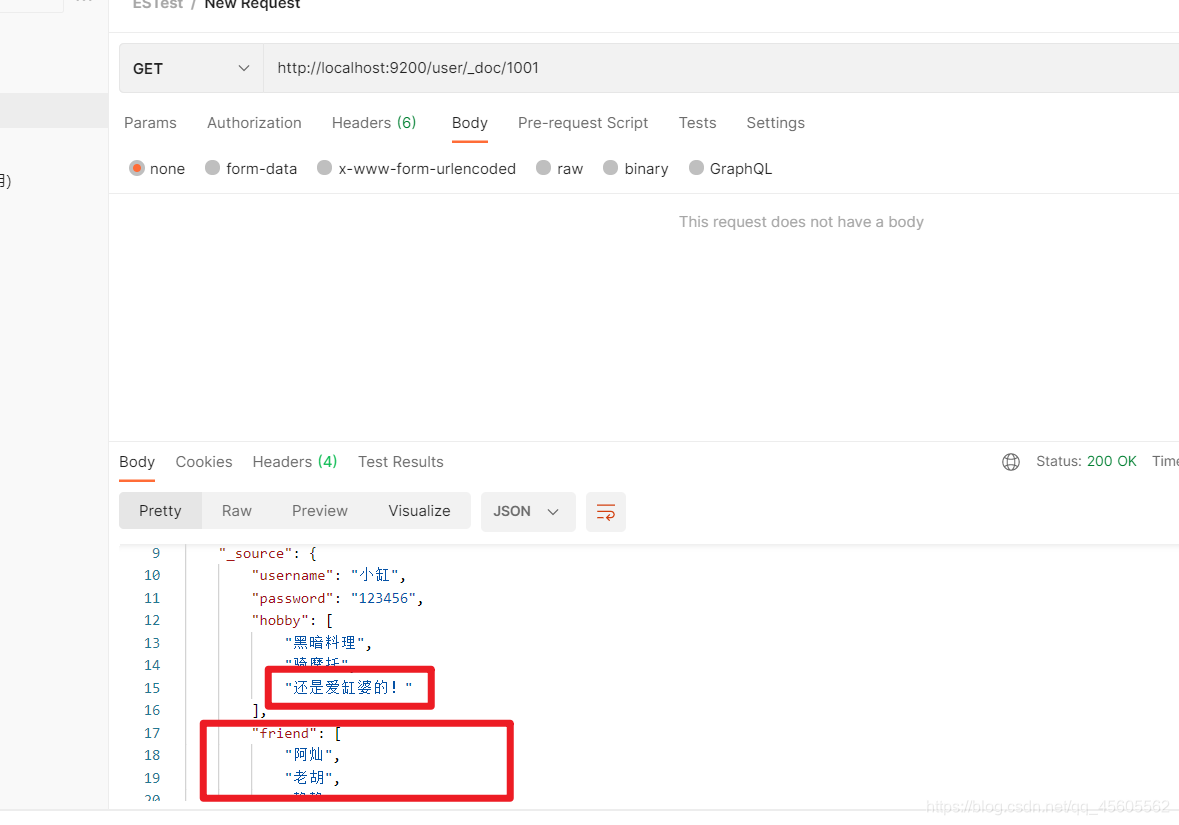Click the Status 200 OK text
1179x825 pixels.
click(1086, 461)
